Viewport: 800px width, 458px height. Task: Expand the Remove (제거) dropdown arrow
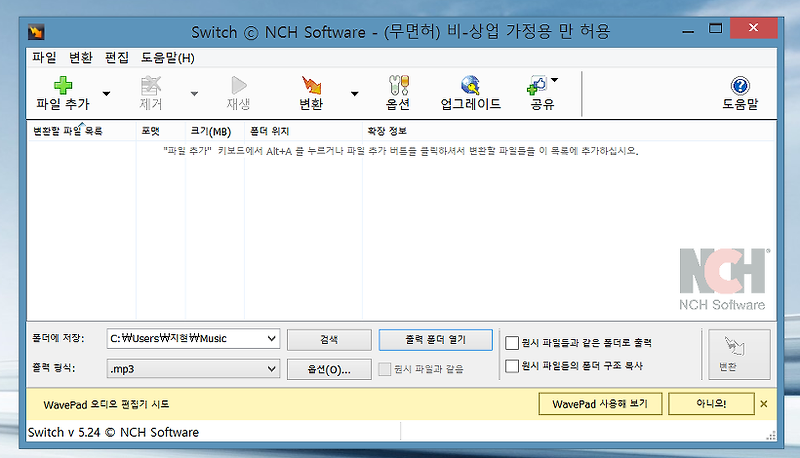pyautogui.click(x=194, y=93)
